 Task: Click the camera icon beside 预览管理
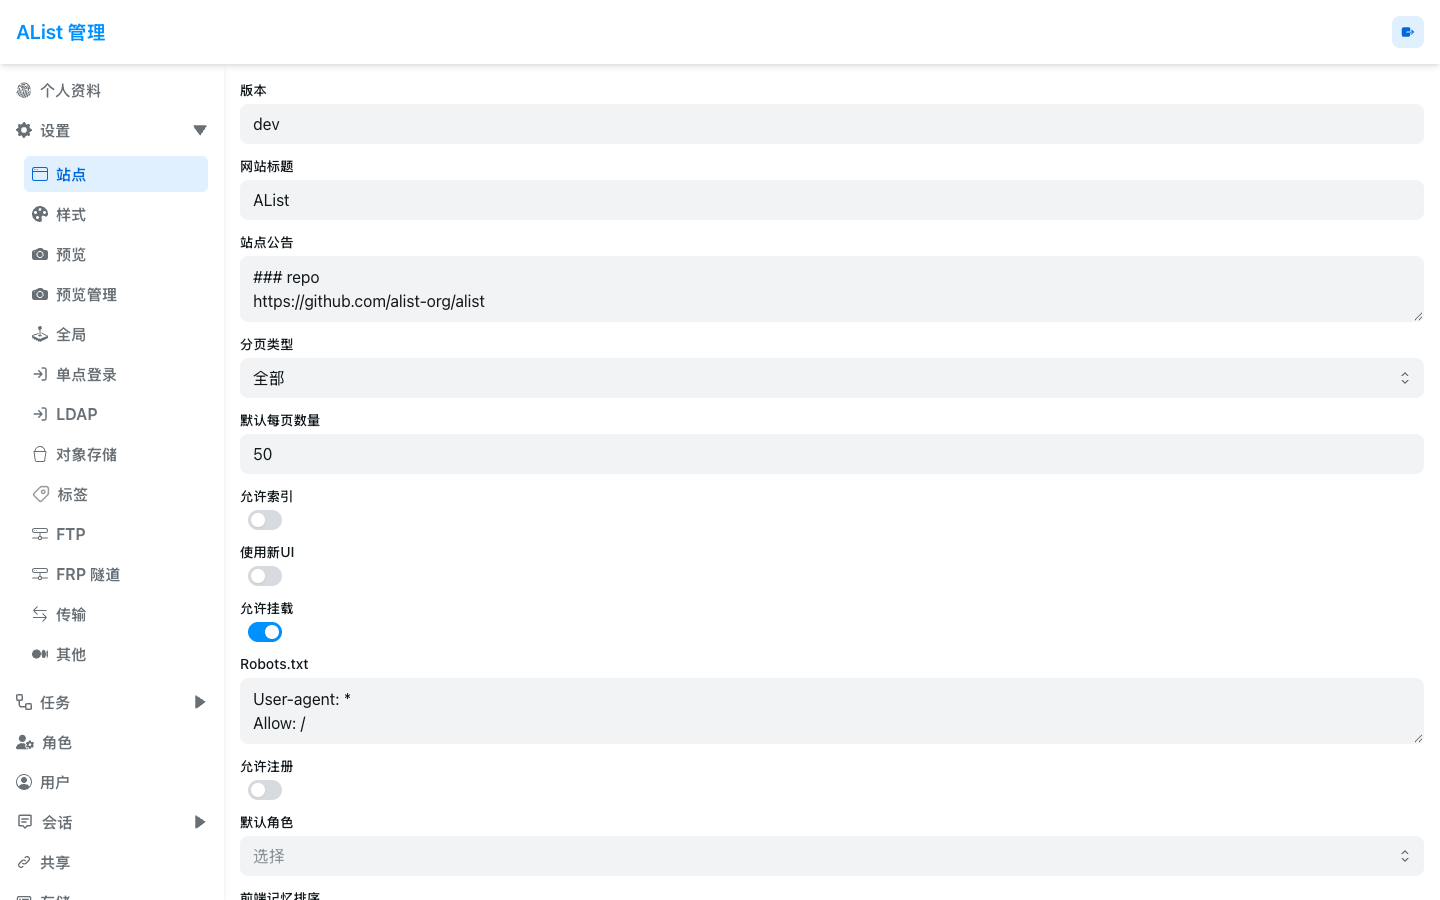tap(40, 294)
